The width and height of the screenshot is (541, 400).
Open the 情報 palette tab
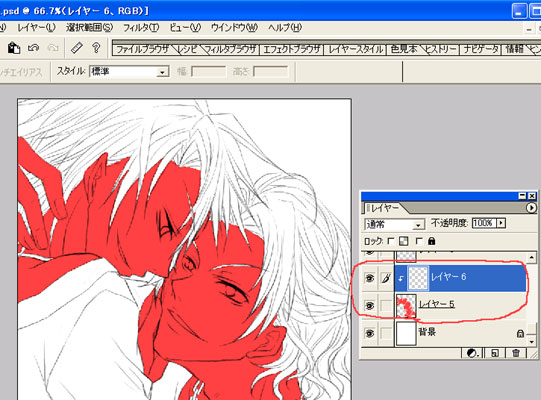pyautogui.click(x=514, y=49)
